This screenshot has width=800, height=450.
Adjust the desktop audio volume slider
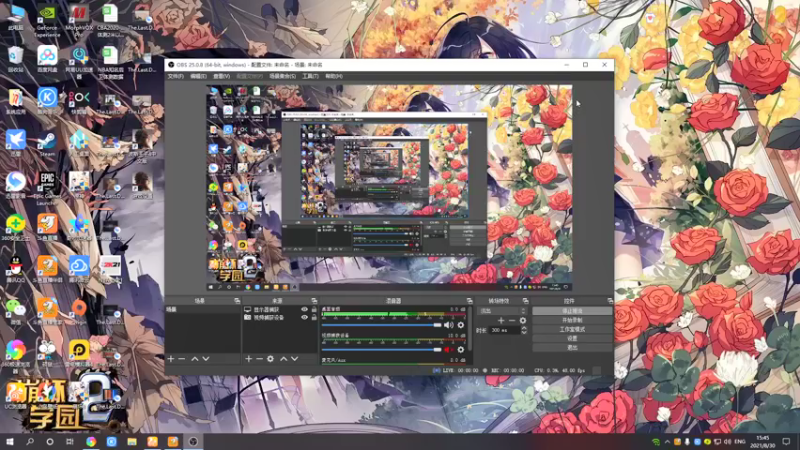coord(382,325)
